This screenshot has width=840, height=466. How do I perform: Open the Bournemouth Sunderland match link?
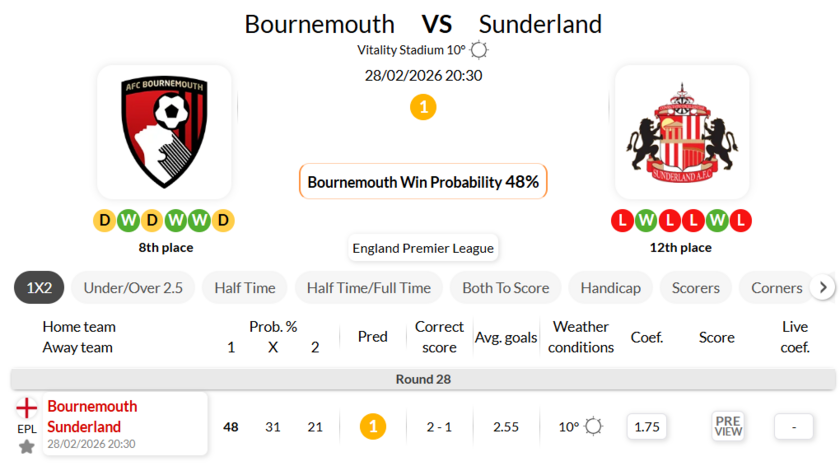point(92,417)
